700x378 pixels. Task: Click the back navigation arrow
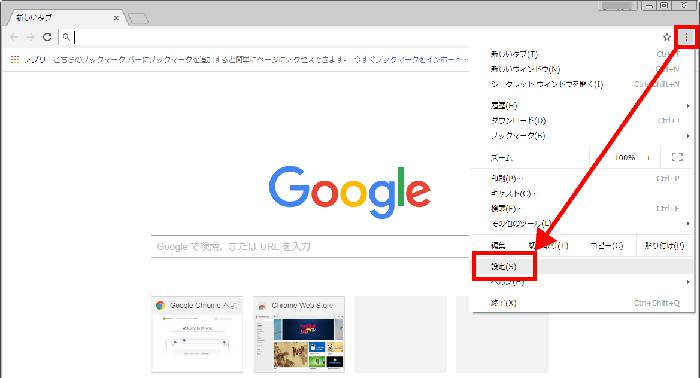pyautogui.click(x=14, y=37)
